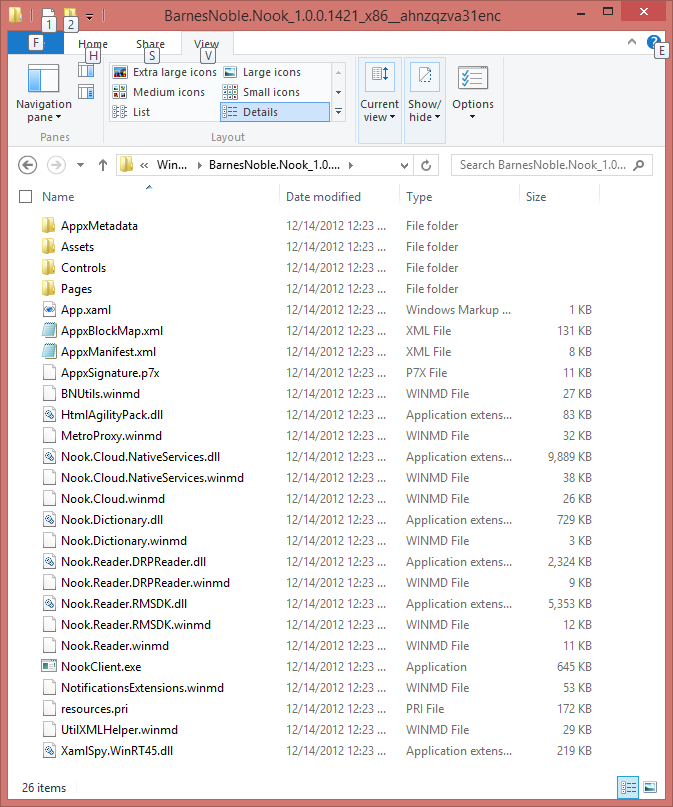Select UtilXMLHelper.winmd file

click(119, 730)
